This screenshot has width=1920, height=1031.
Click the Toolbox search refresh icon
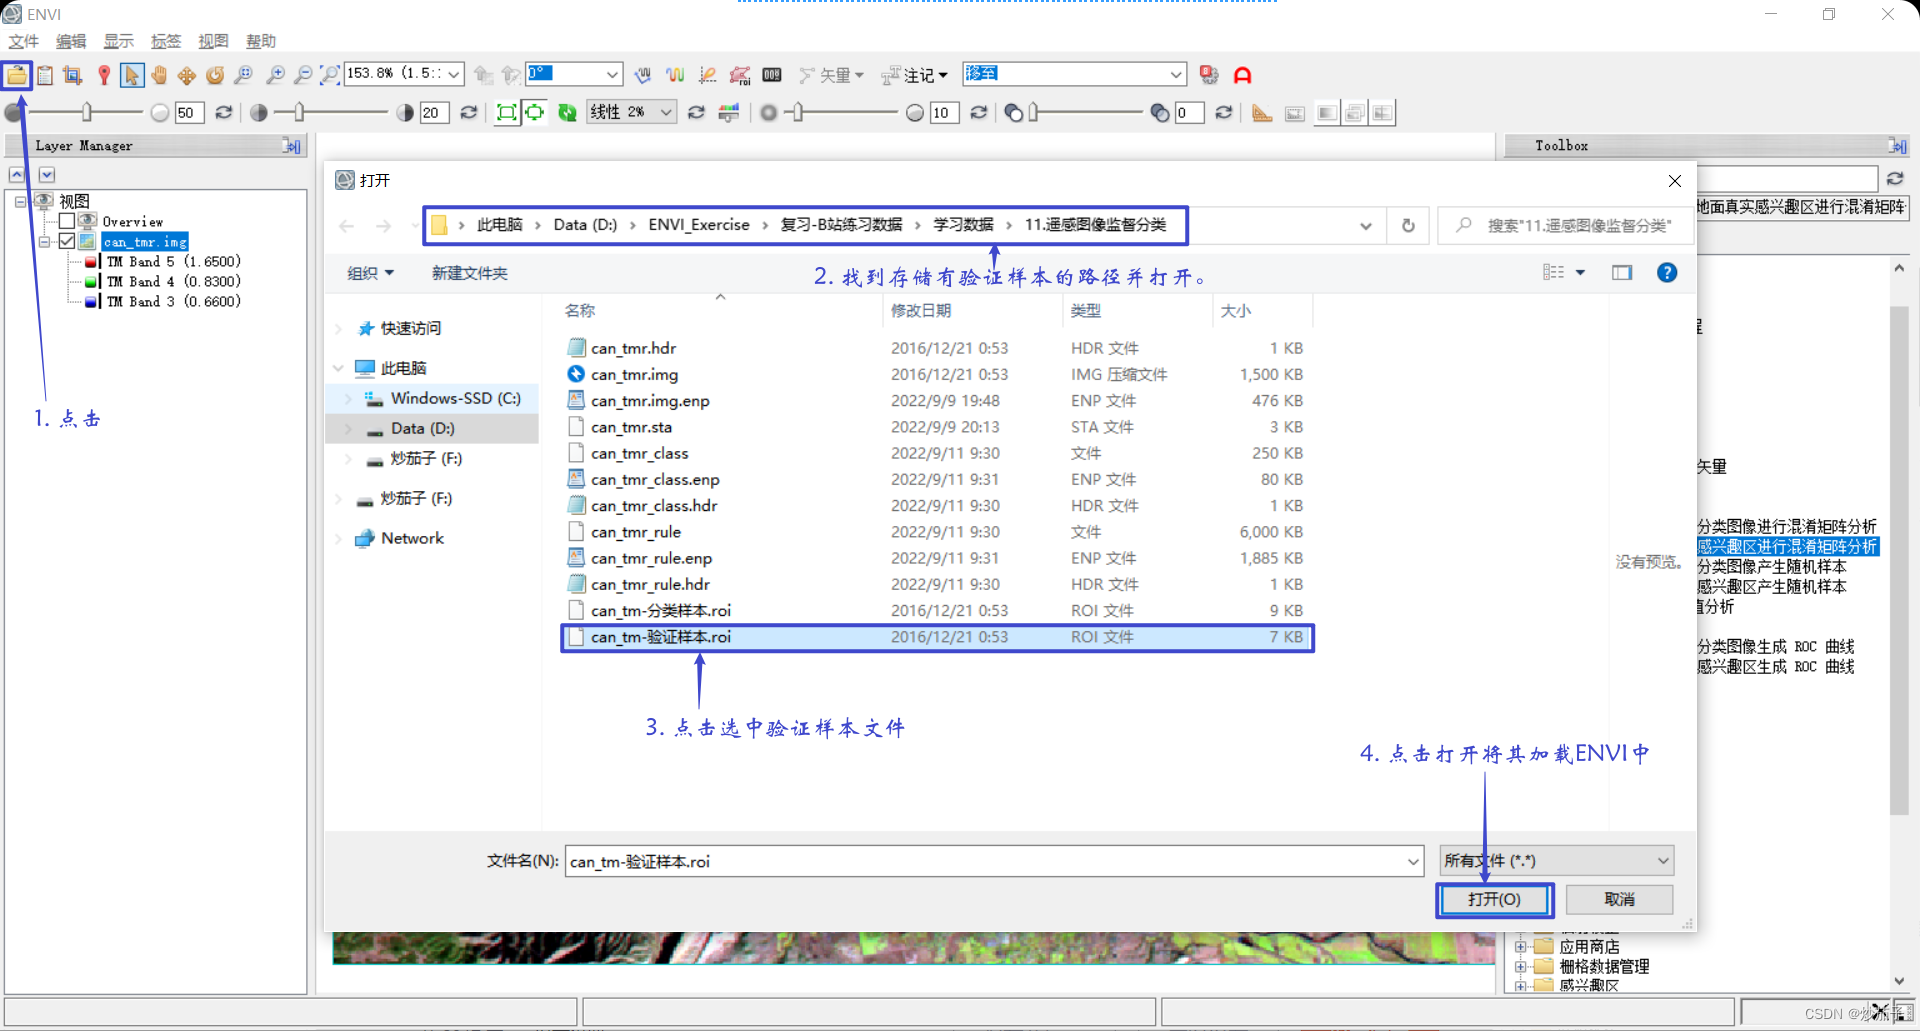1895,179
